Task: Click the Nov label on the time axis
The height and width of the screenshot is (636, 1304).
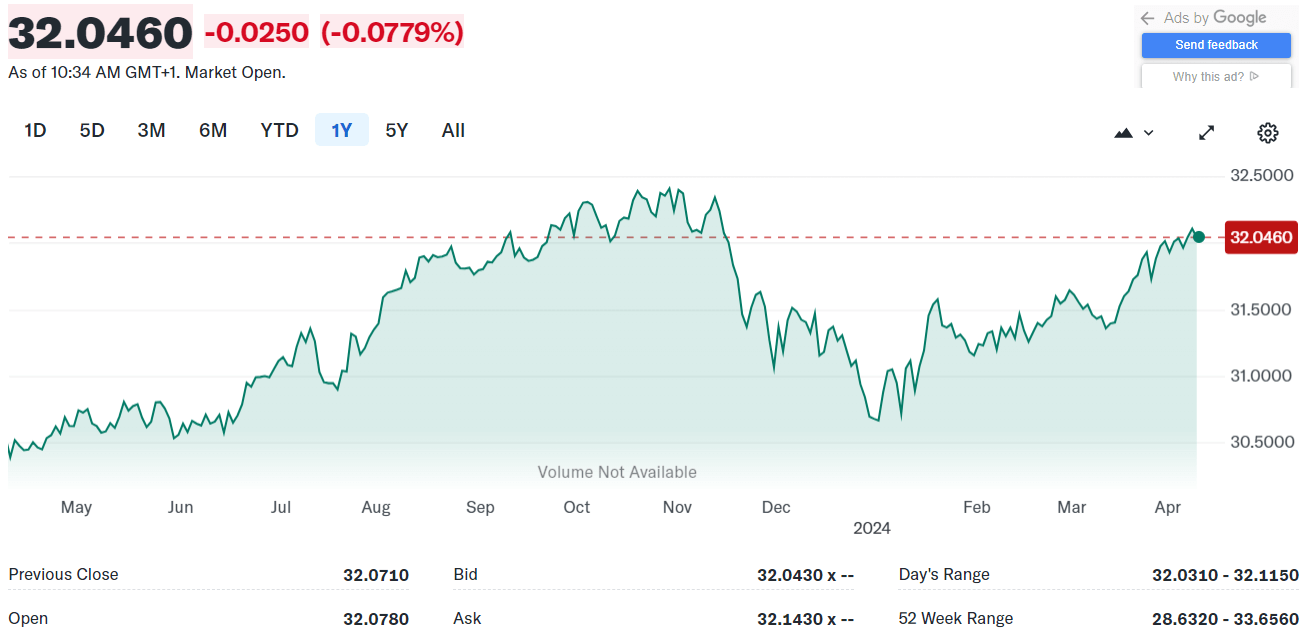Action: pyautogui.click(x=677, y=508)
